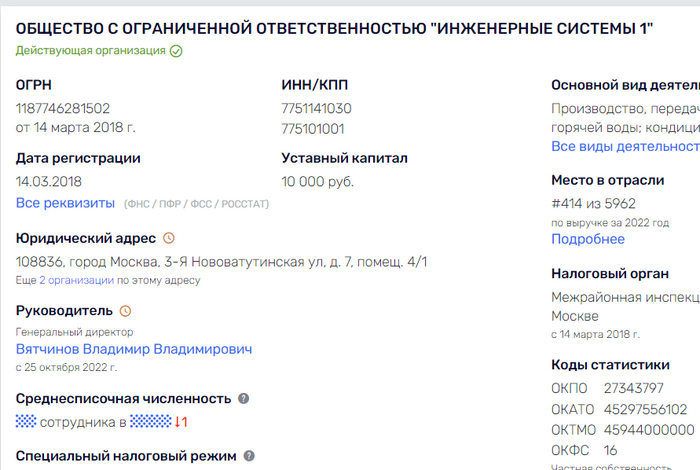
Task: Click the 'Действующая организация' status label
Action: (91, 51)
